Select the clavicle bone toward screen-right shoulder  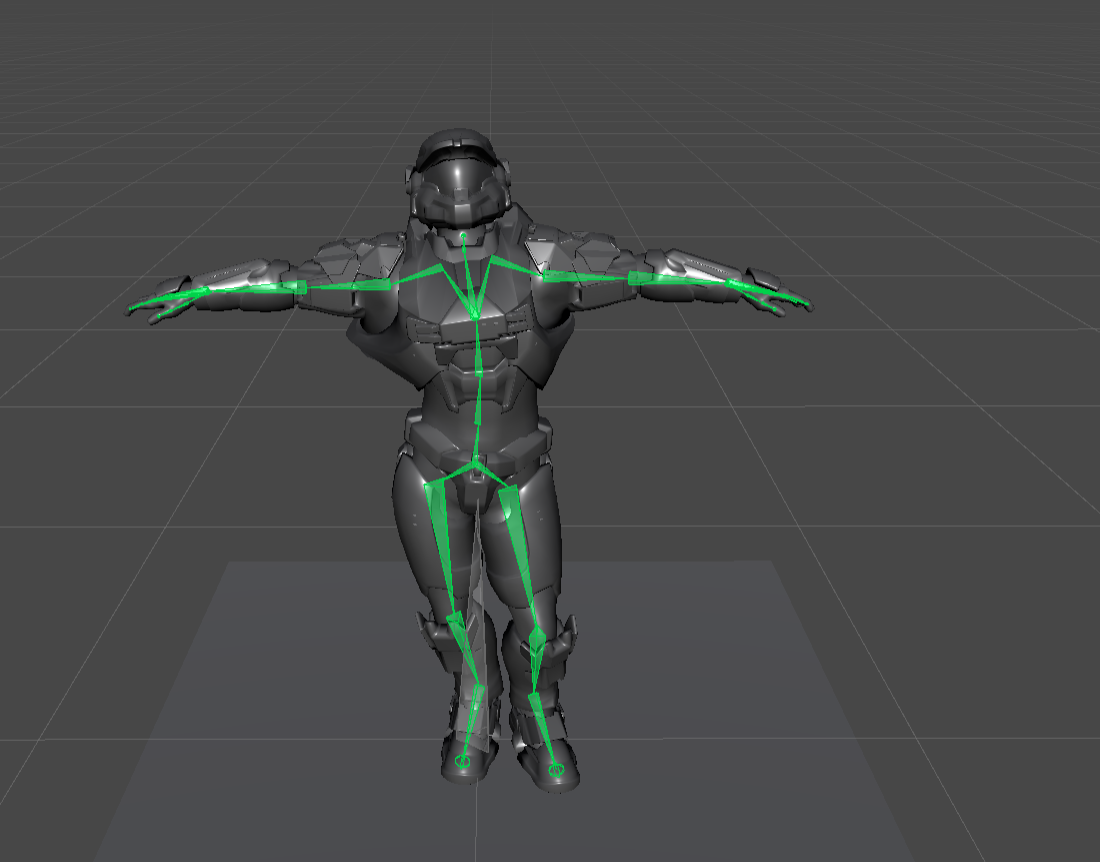pyautogui.click(x=517, y=267)
